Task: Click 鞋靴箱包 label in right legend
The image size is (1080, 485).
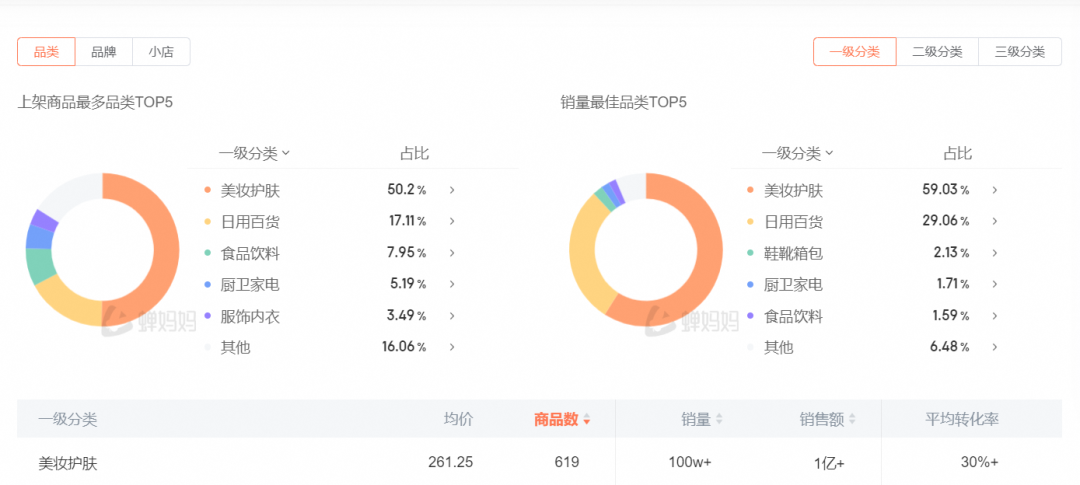Action: pyautogui.click(x=793, y=254)
